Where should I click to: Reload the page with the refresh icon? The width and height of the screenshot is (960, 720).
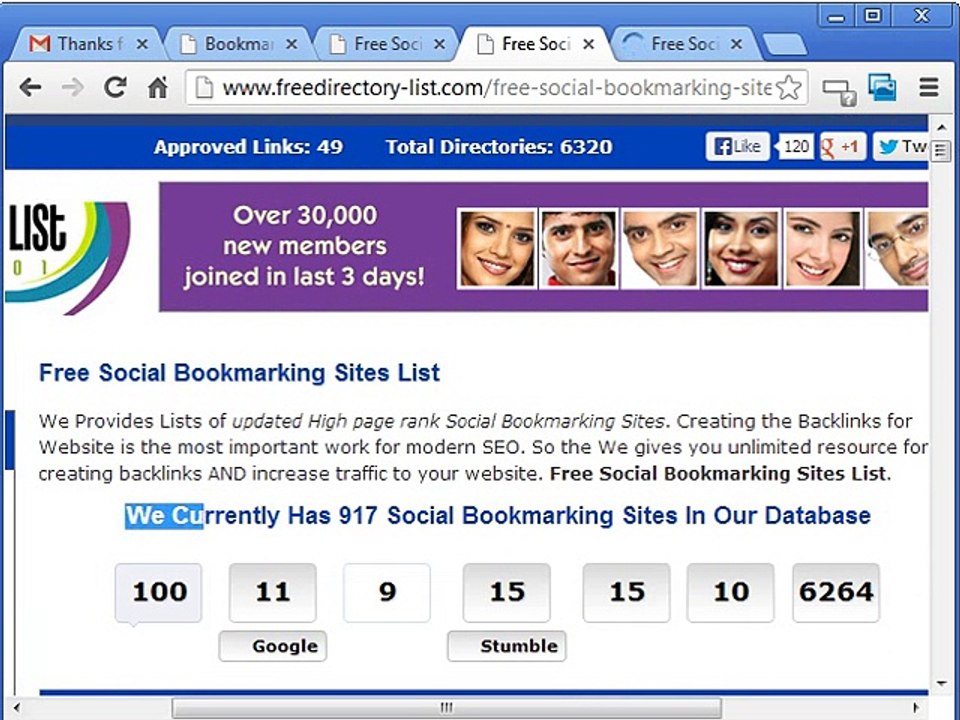coord(114,88)
